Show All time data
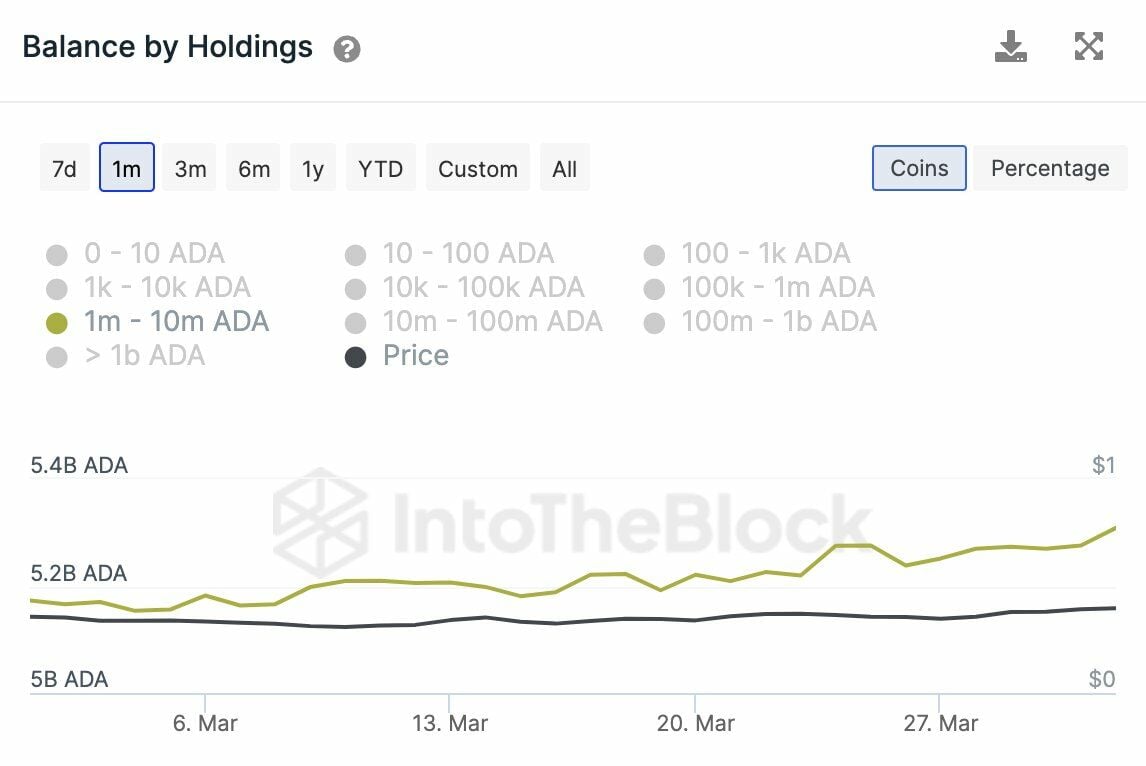The height and width of the screenshot is (766, 1146). tap(564, 168)
